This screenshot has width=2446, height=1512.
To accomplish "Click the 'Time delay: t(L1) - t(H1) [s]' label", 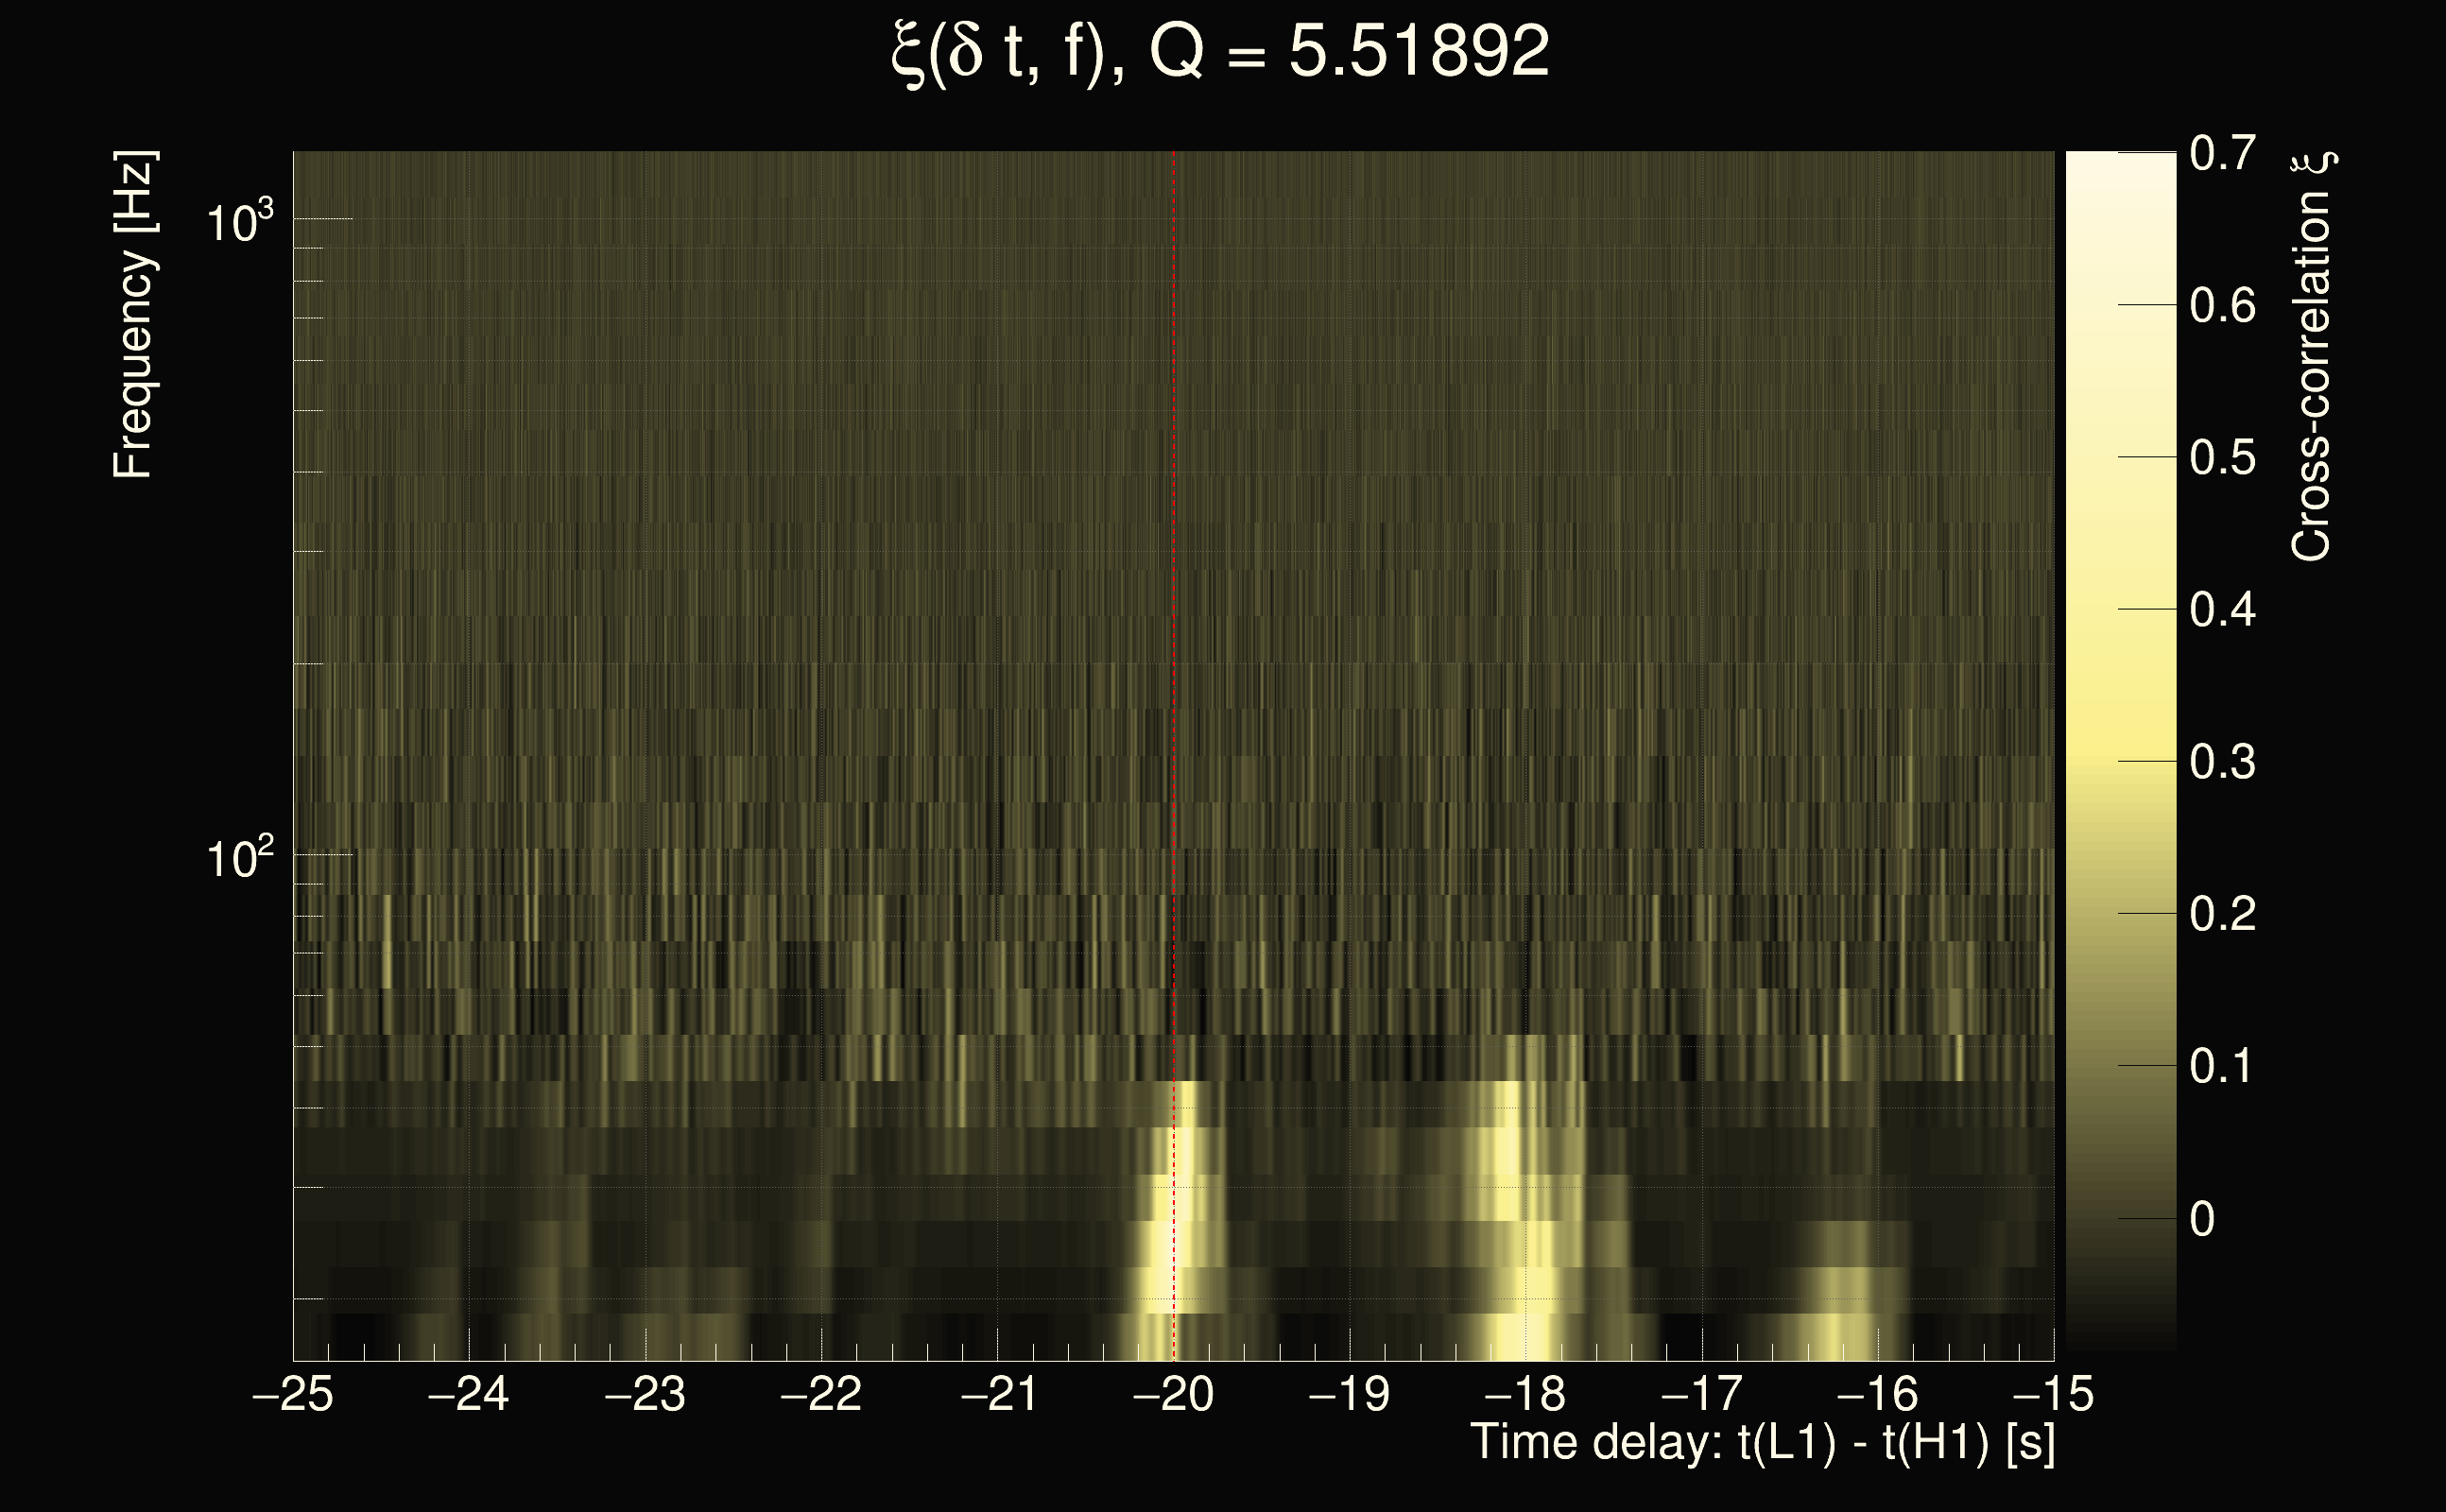I will pos(1762,1443).
